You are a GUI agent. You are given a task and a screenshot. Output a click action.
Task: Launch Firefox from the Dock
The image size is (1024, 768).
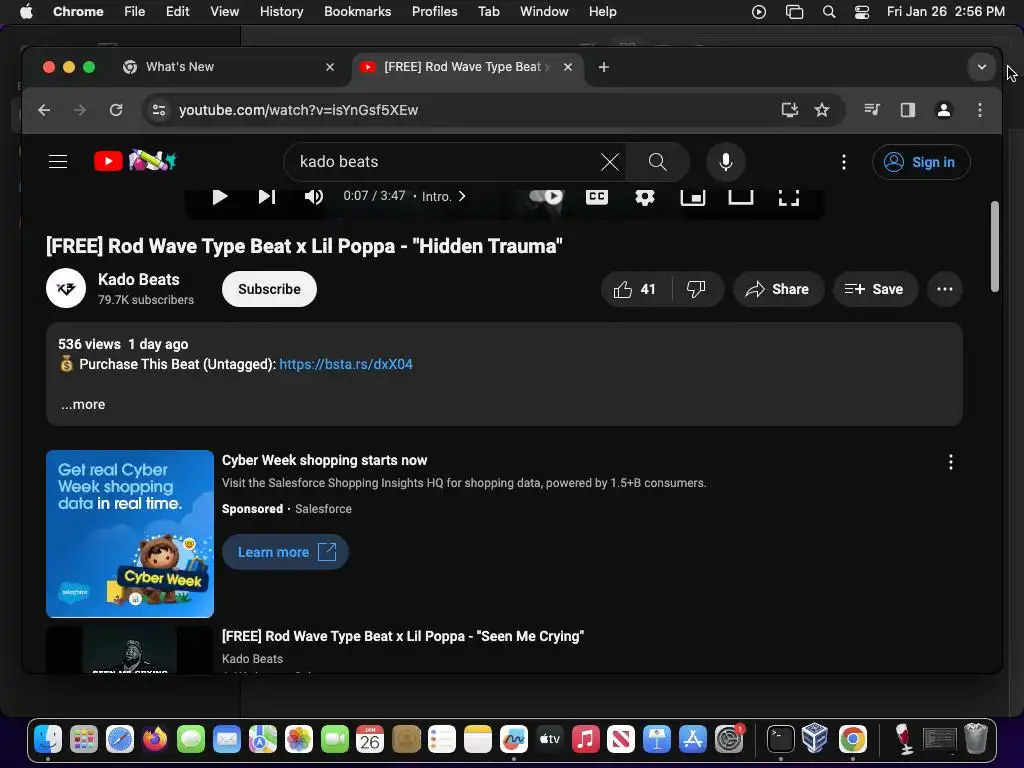pos(155,740)
